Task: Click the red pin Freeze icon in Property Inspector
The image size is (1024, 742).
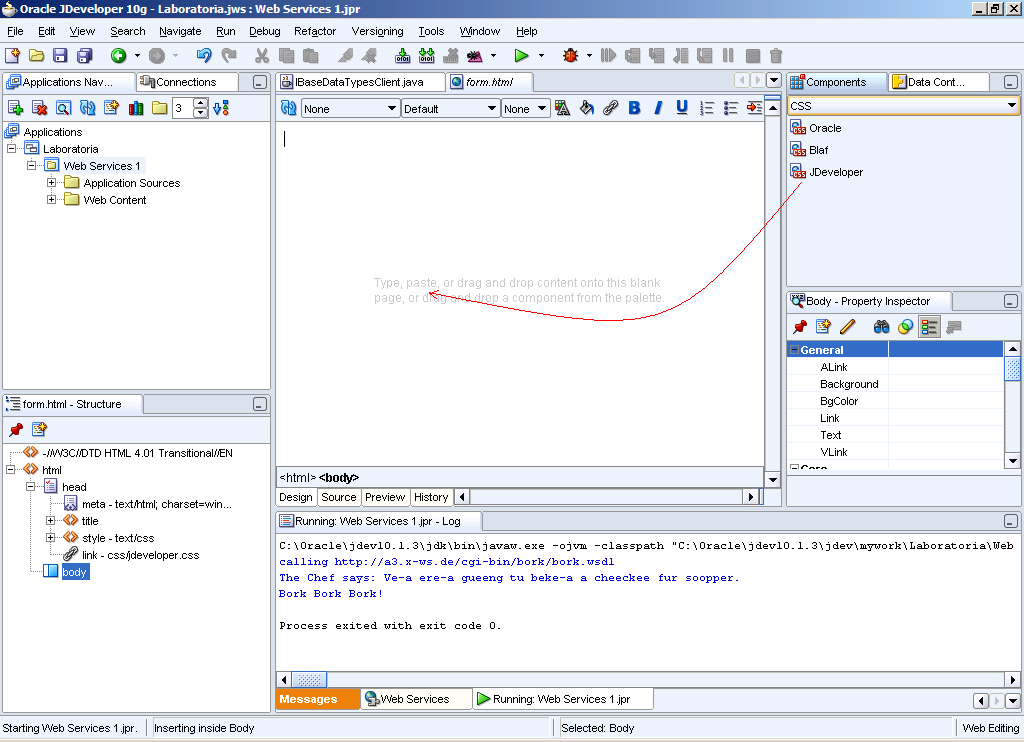Action: pyautogui.click(x=800, y=327)
